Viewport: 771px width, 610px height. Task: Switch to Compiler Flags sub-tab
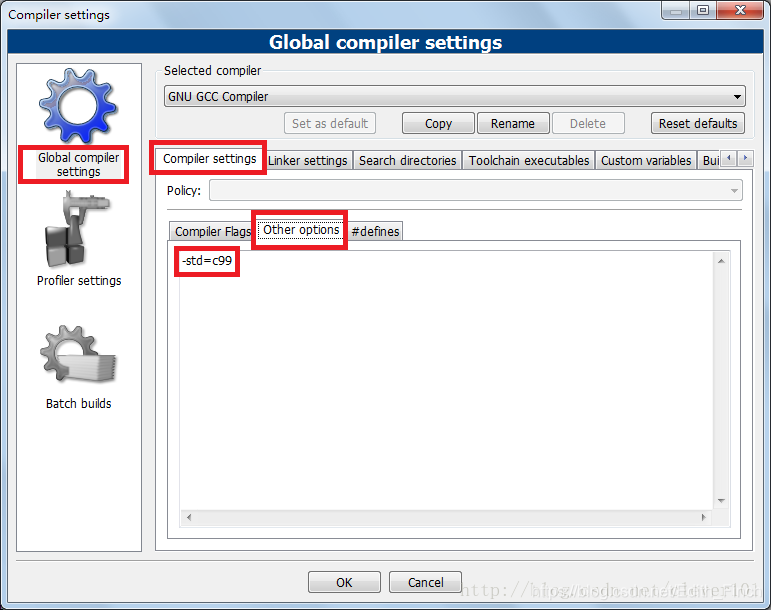click(212, 232)
